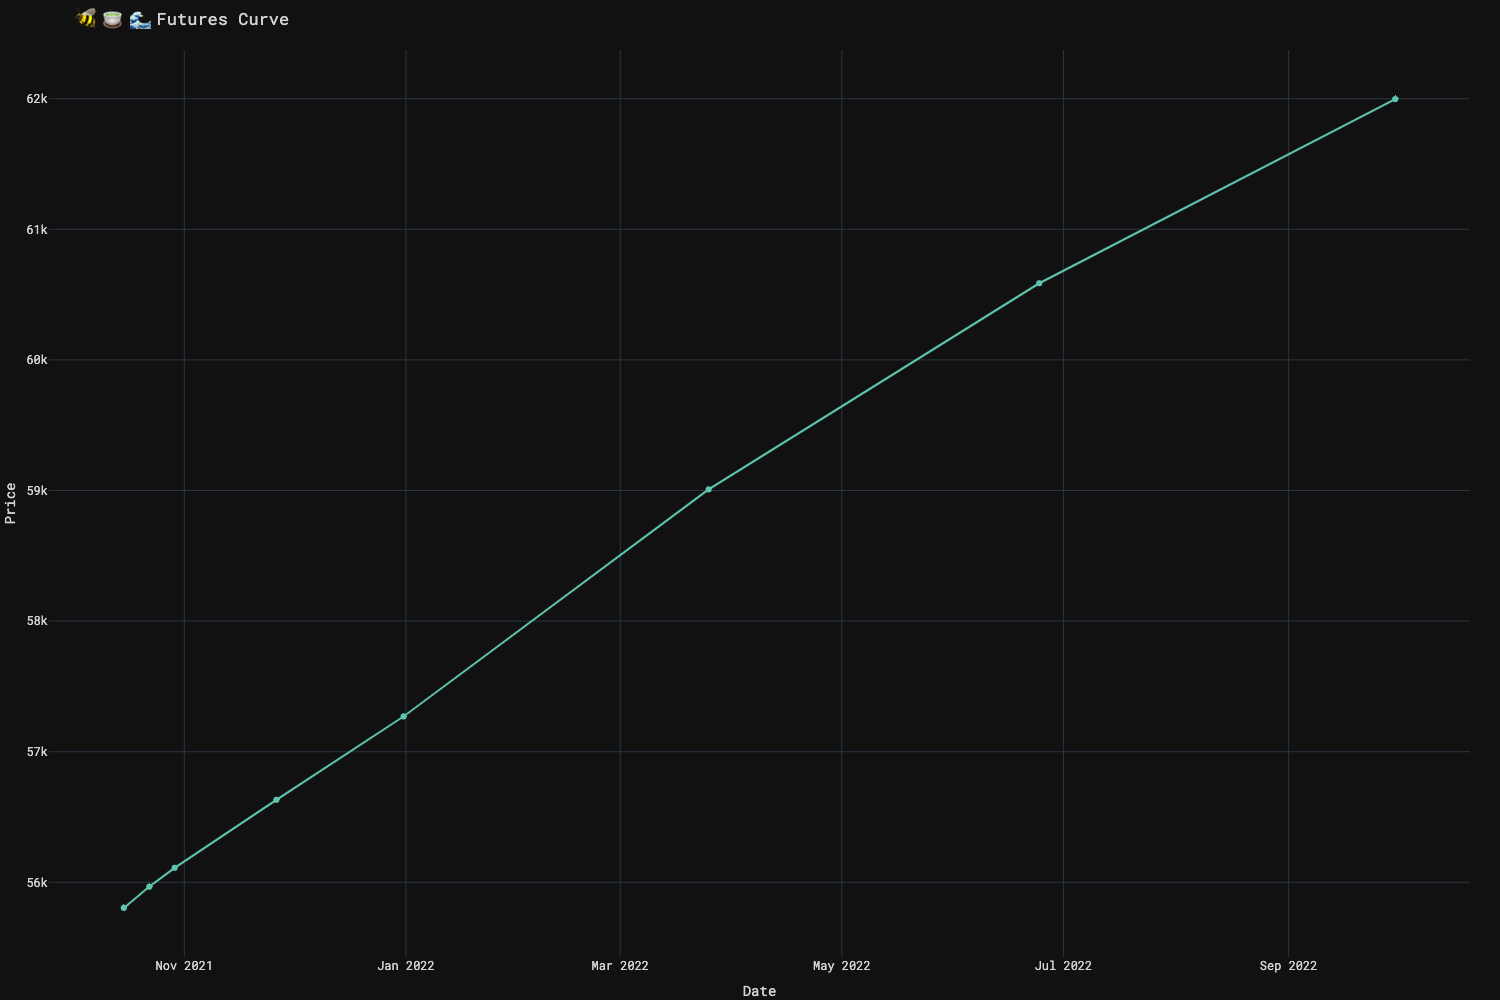Select the data point at 59k
The height and width of the screenshot is (1000, 1500).
[x=708, y=490]
